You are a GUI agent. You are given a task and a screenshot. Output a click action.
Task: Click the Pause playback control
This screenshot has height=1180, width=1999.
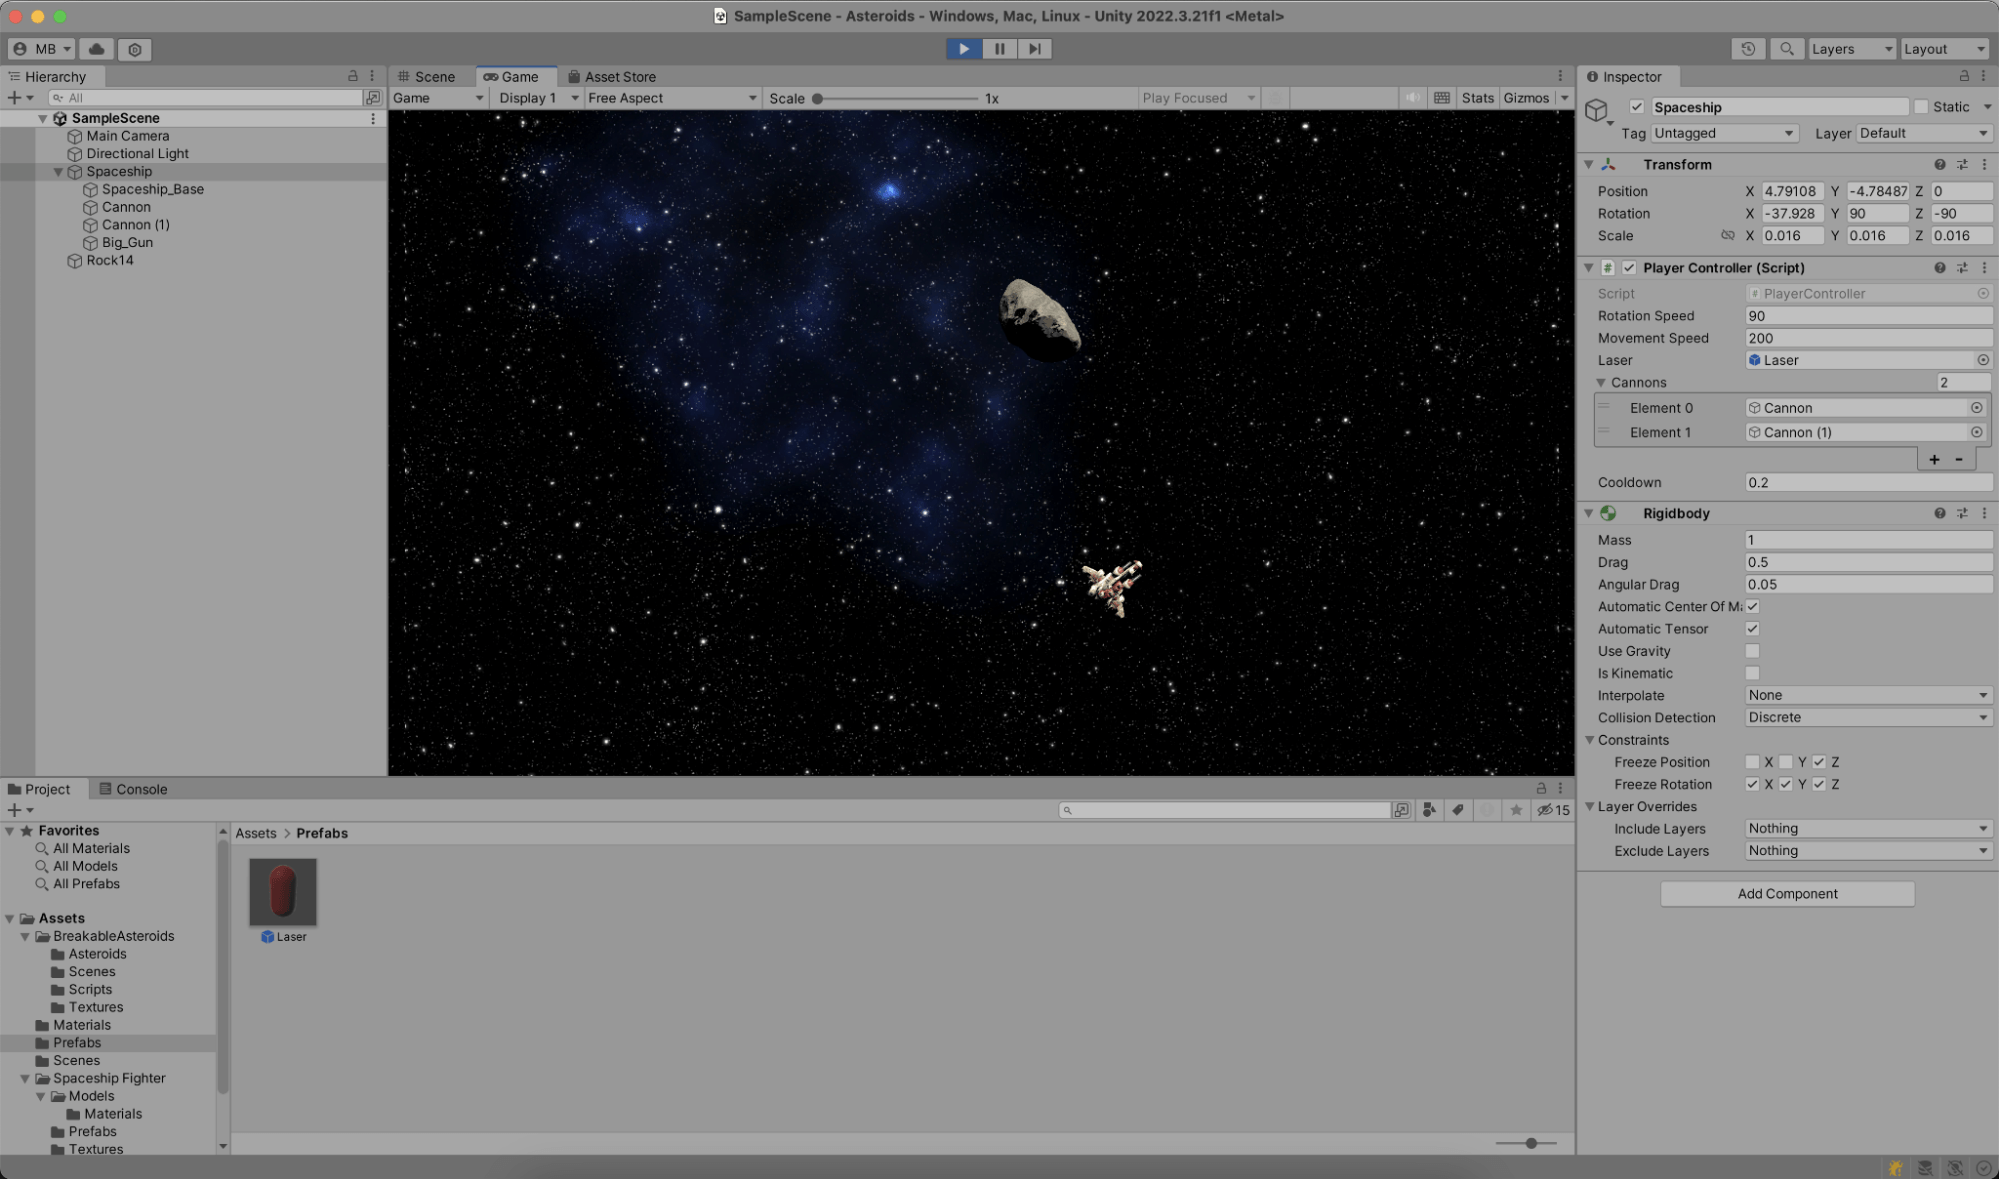point(1000,48)
